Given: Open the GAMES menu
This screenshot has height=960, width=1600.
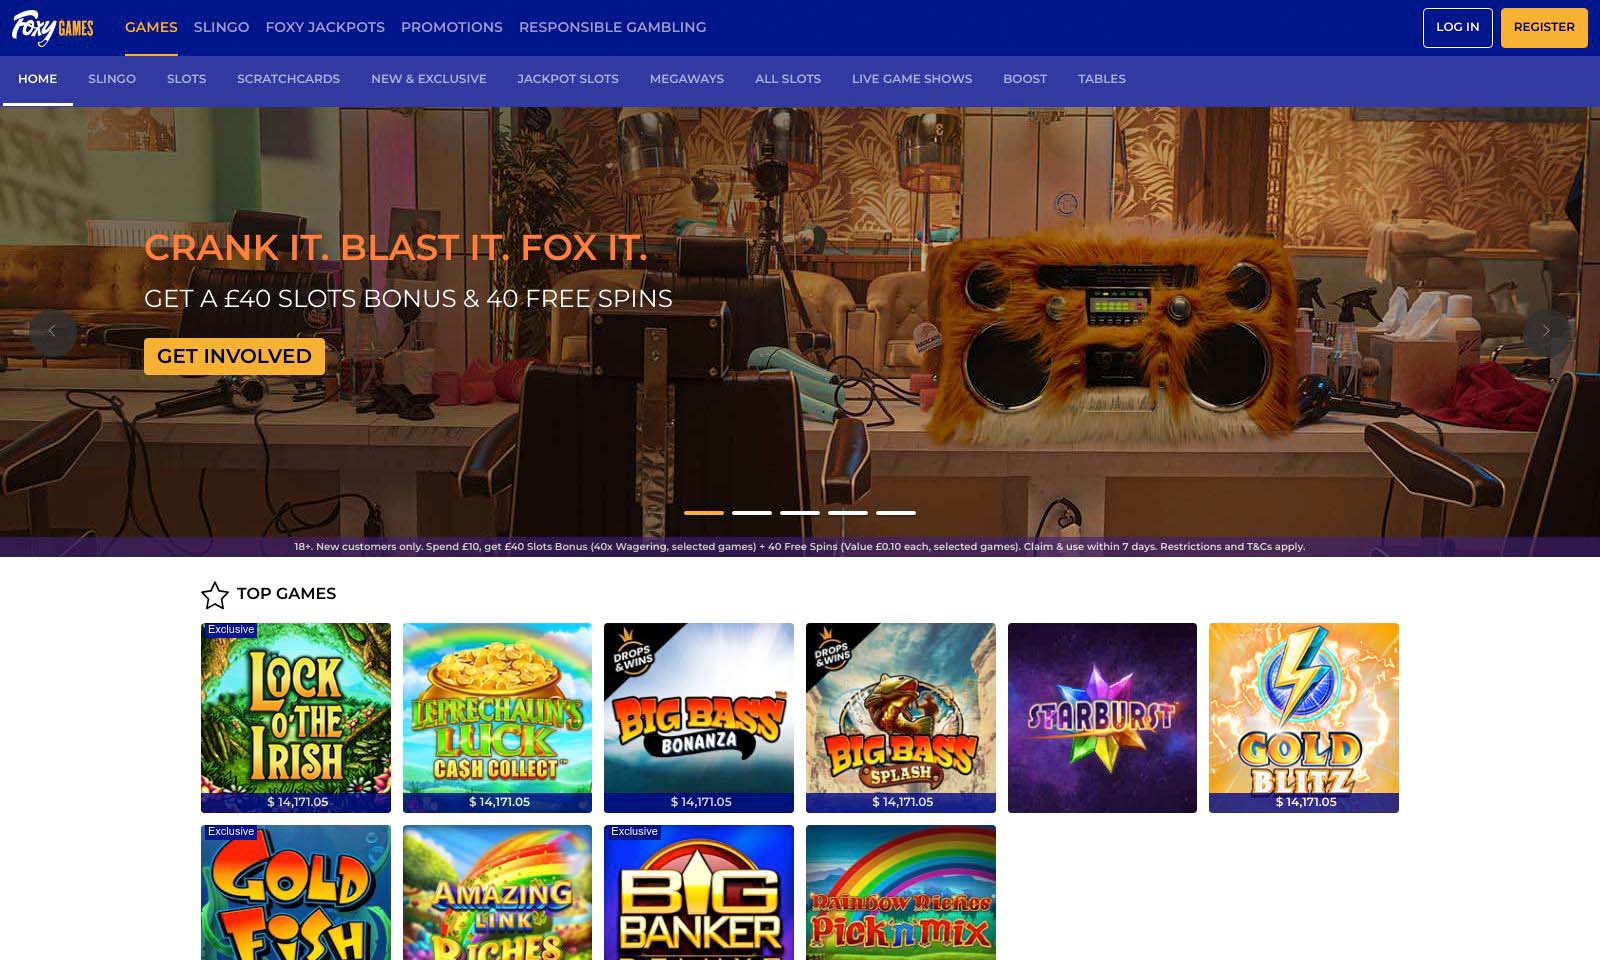Looking at the screenshot, I should pos(150,27).
